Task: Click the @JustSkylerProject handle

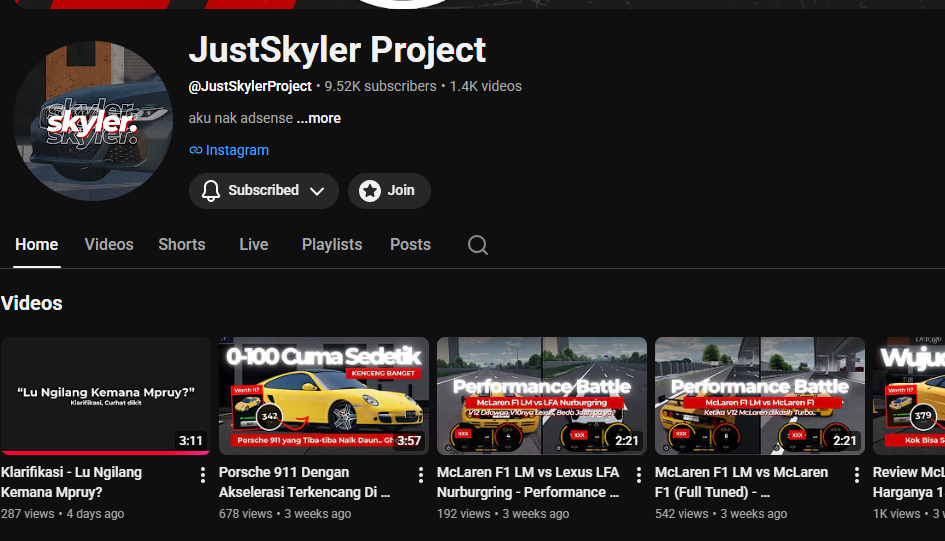Action: click(x=250, y=86)
